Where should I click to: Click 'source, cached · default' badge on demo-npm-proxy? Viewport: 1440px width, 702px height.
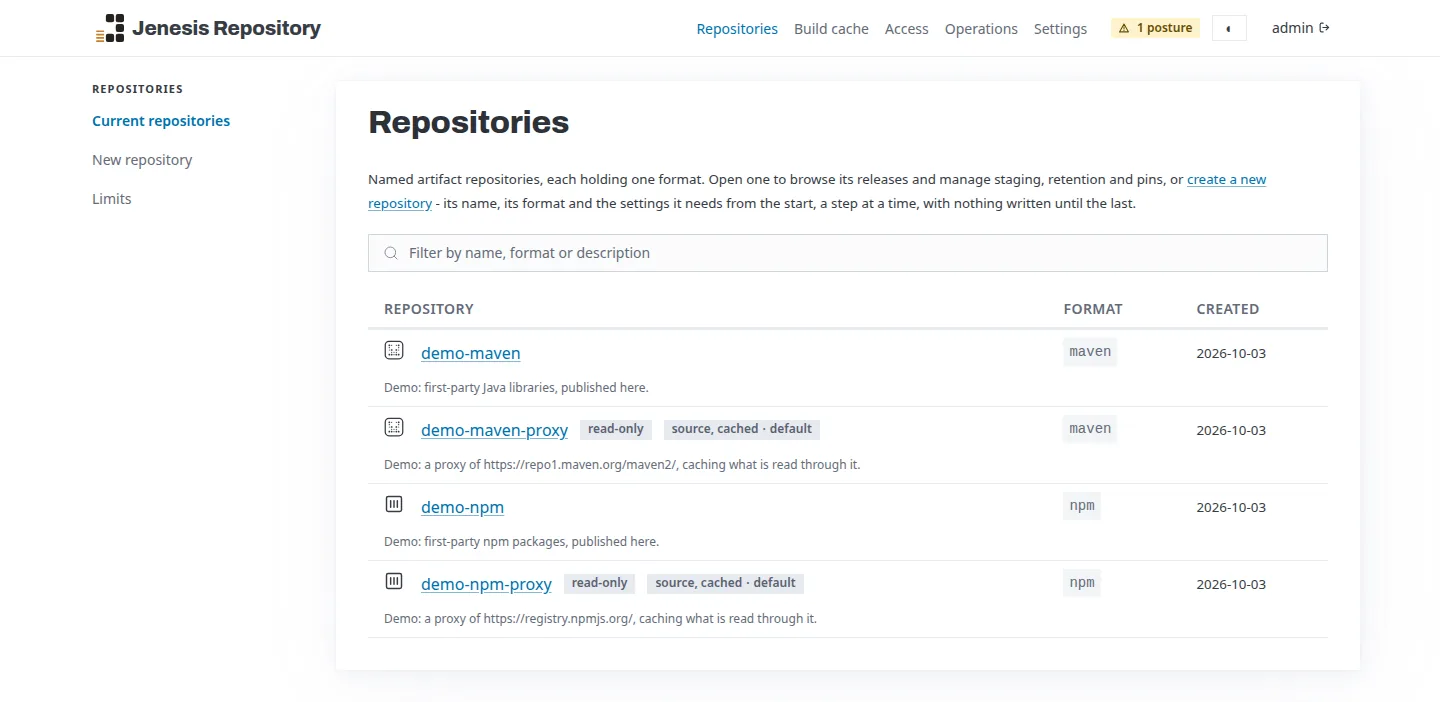[726, 583]
